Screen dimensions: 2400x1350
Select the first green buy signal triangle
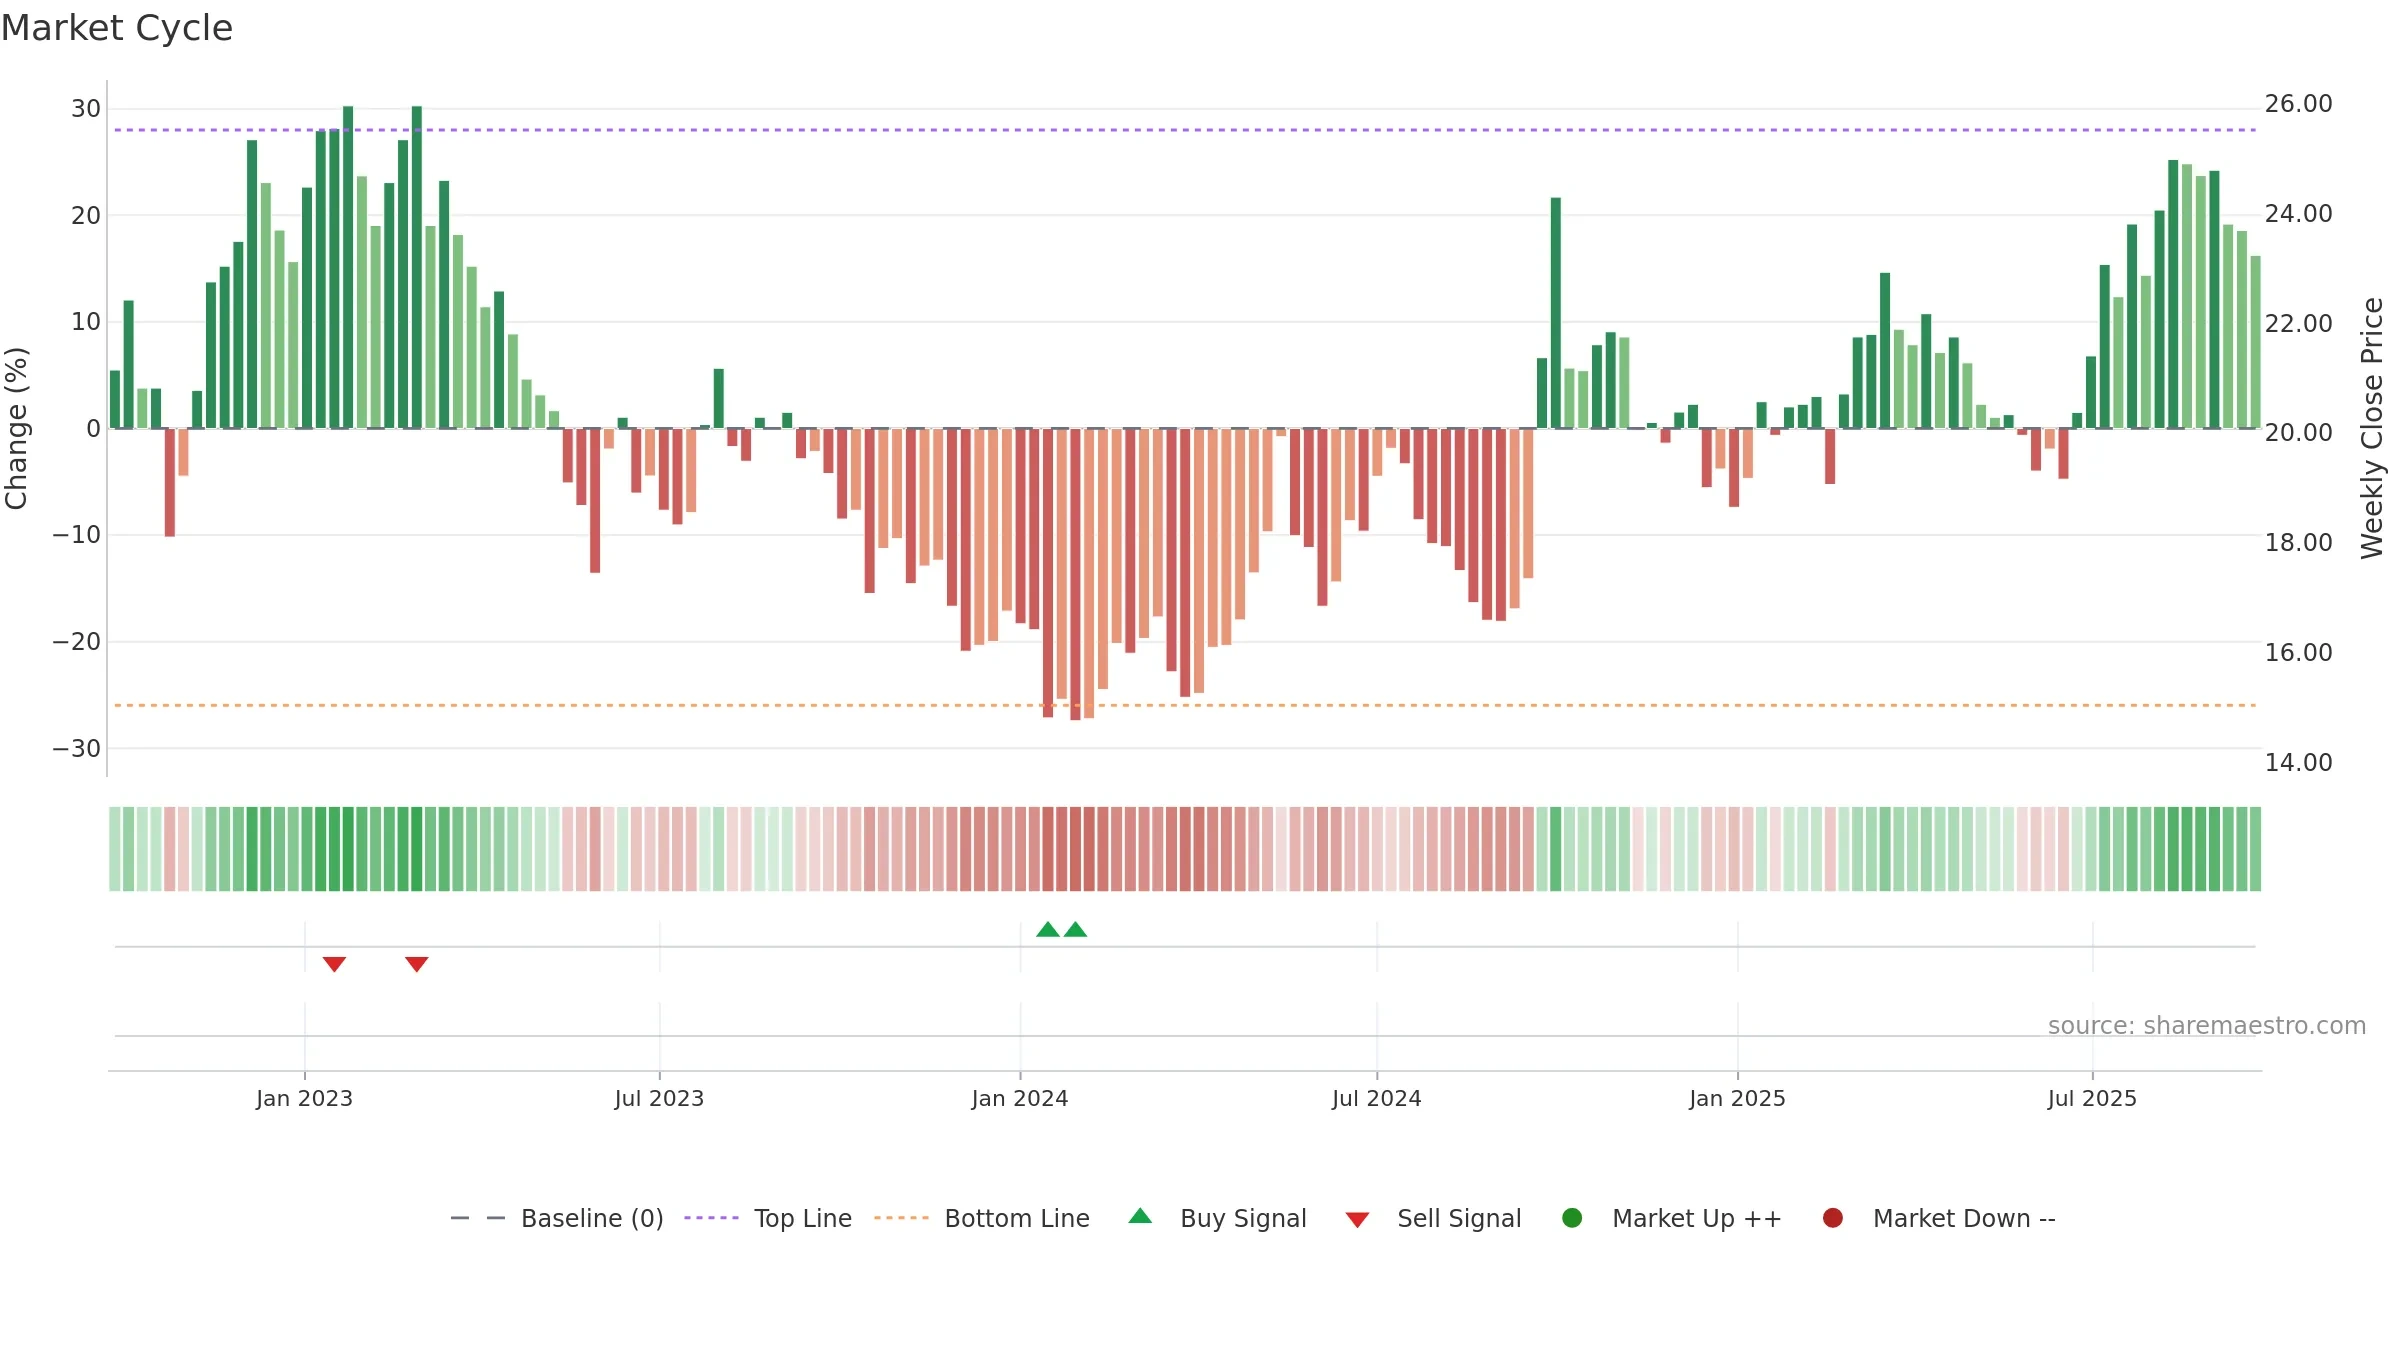pyautogui.click(x=1048, y=929)
